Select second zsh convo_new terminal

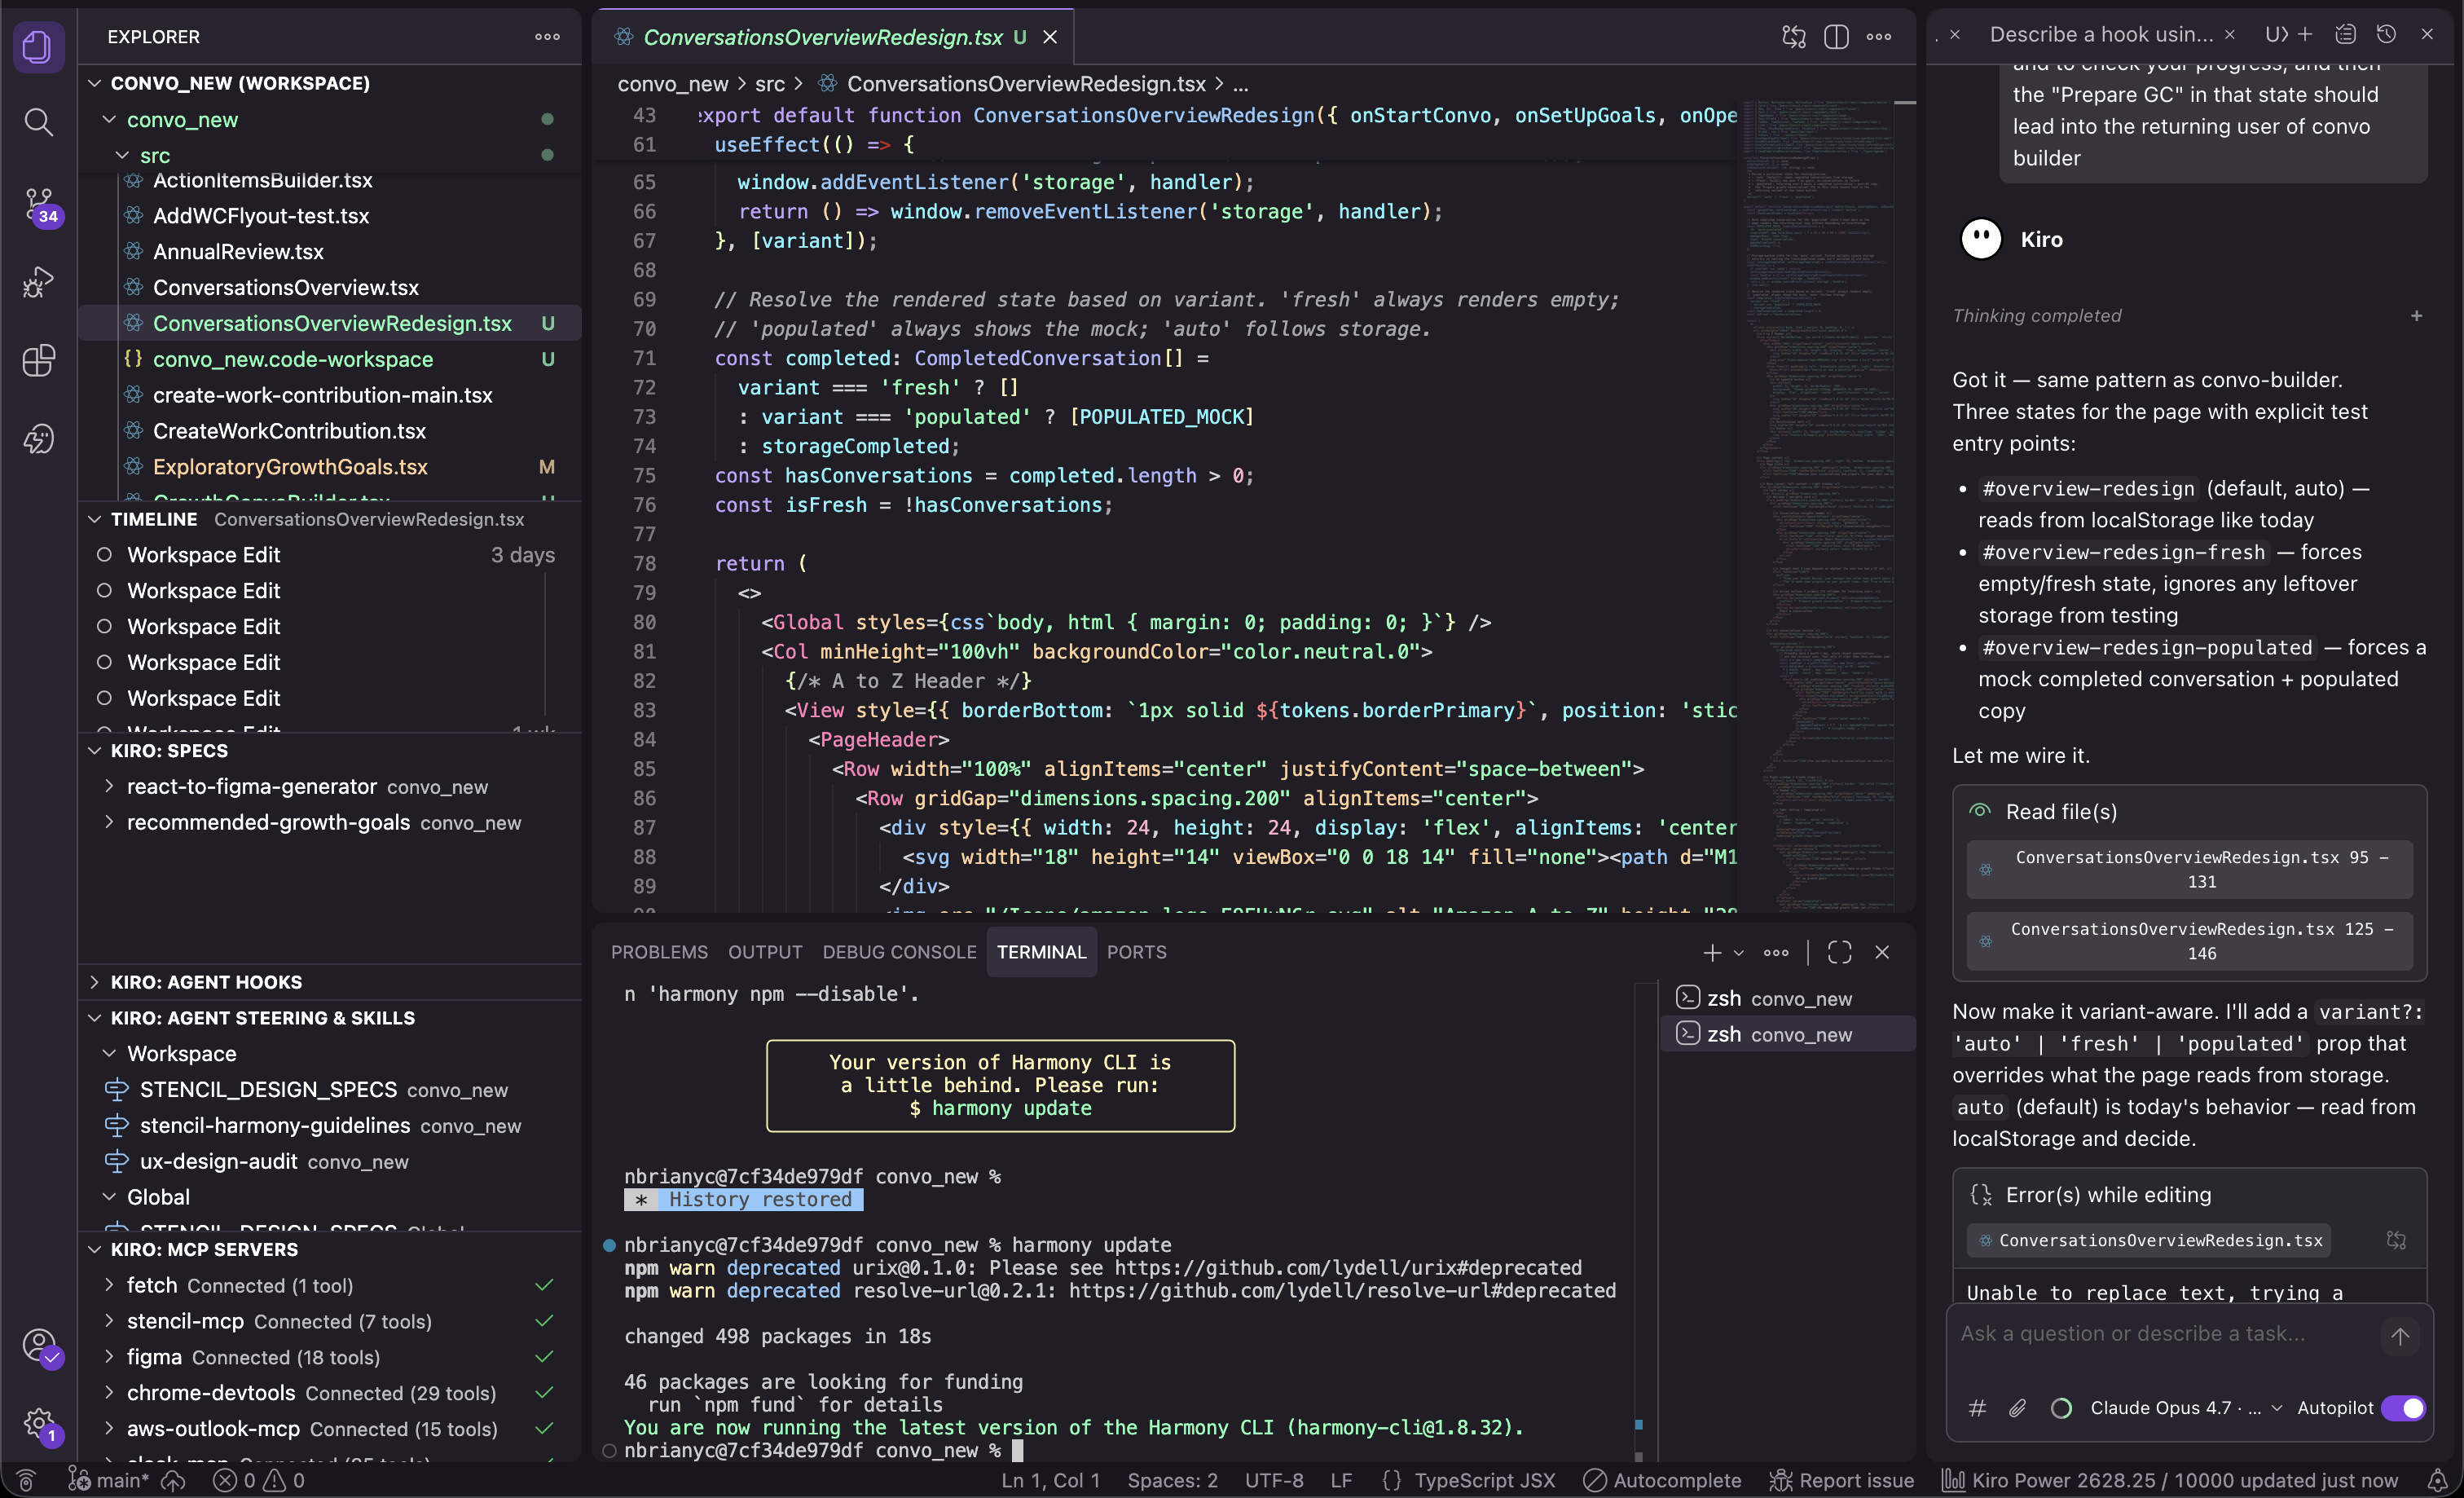coord(1788,1034)
